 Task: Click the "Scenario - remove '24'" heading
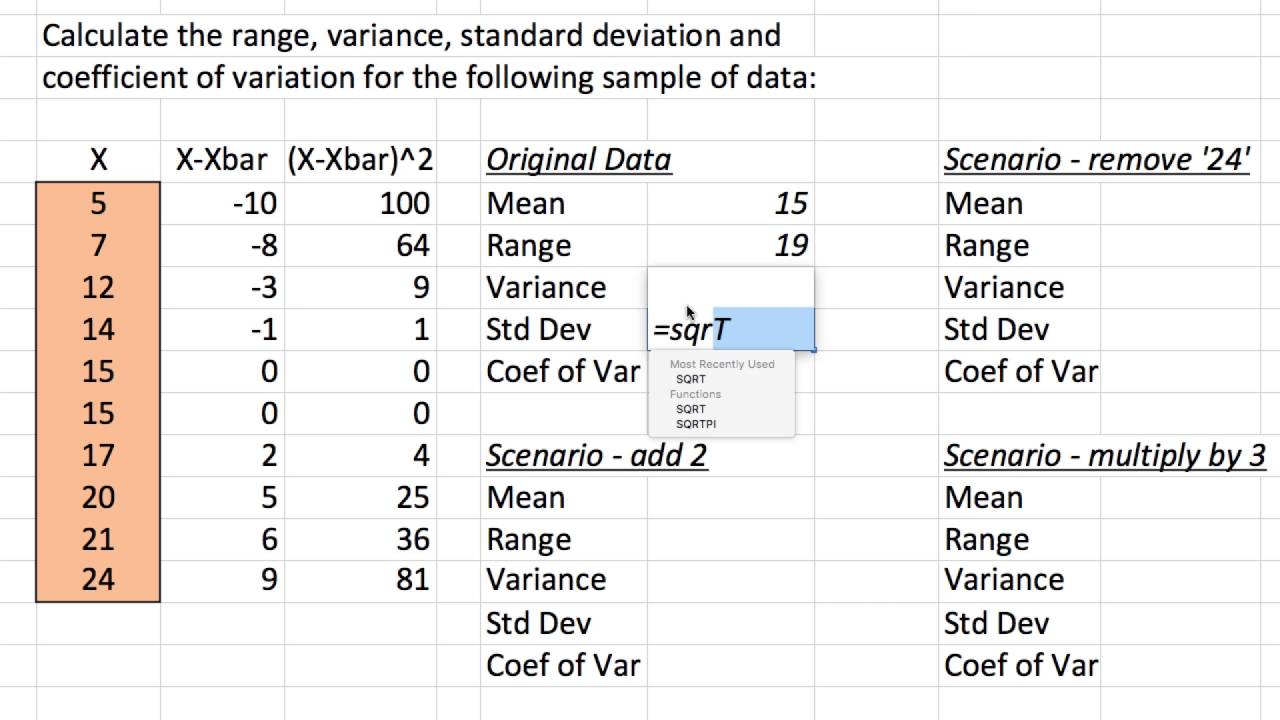pyautogui.click(x=1096, y=160)
